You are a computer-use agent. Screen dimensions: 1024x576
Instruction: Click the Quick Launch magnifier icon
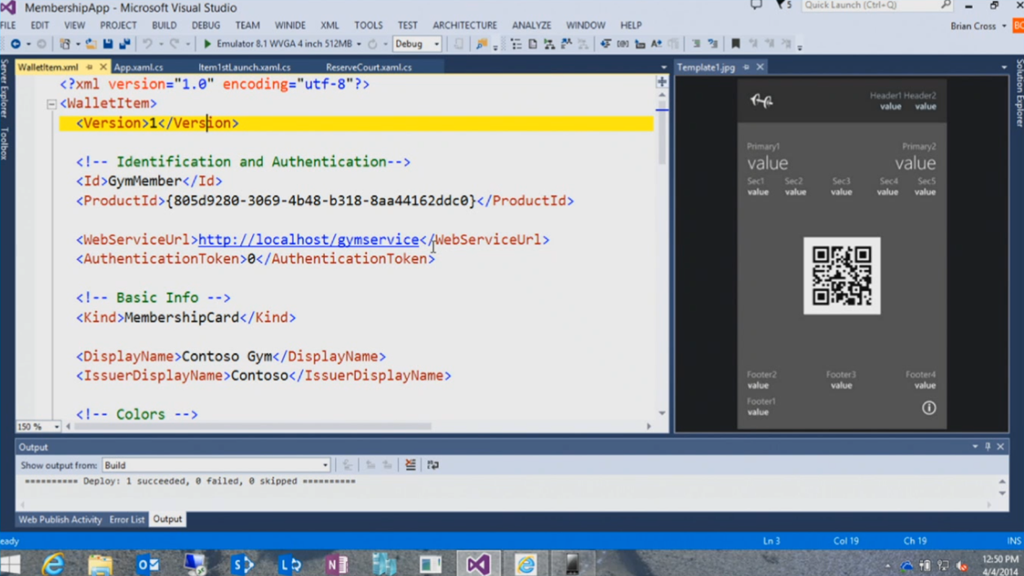(x=945, y=5)
